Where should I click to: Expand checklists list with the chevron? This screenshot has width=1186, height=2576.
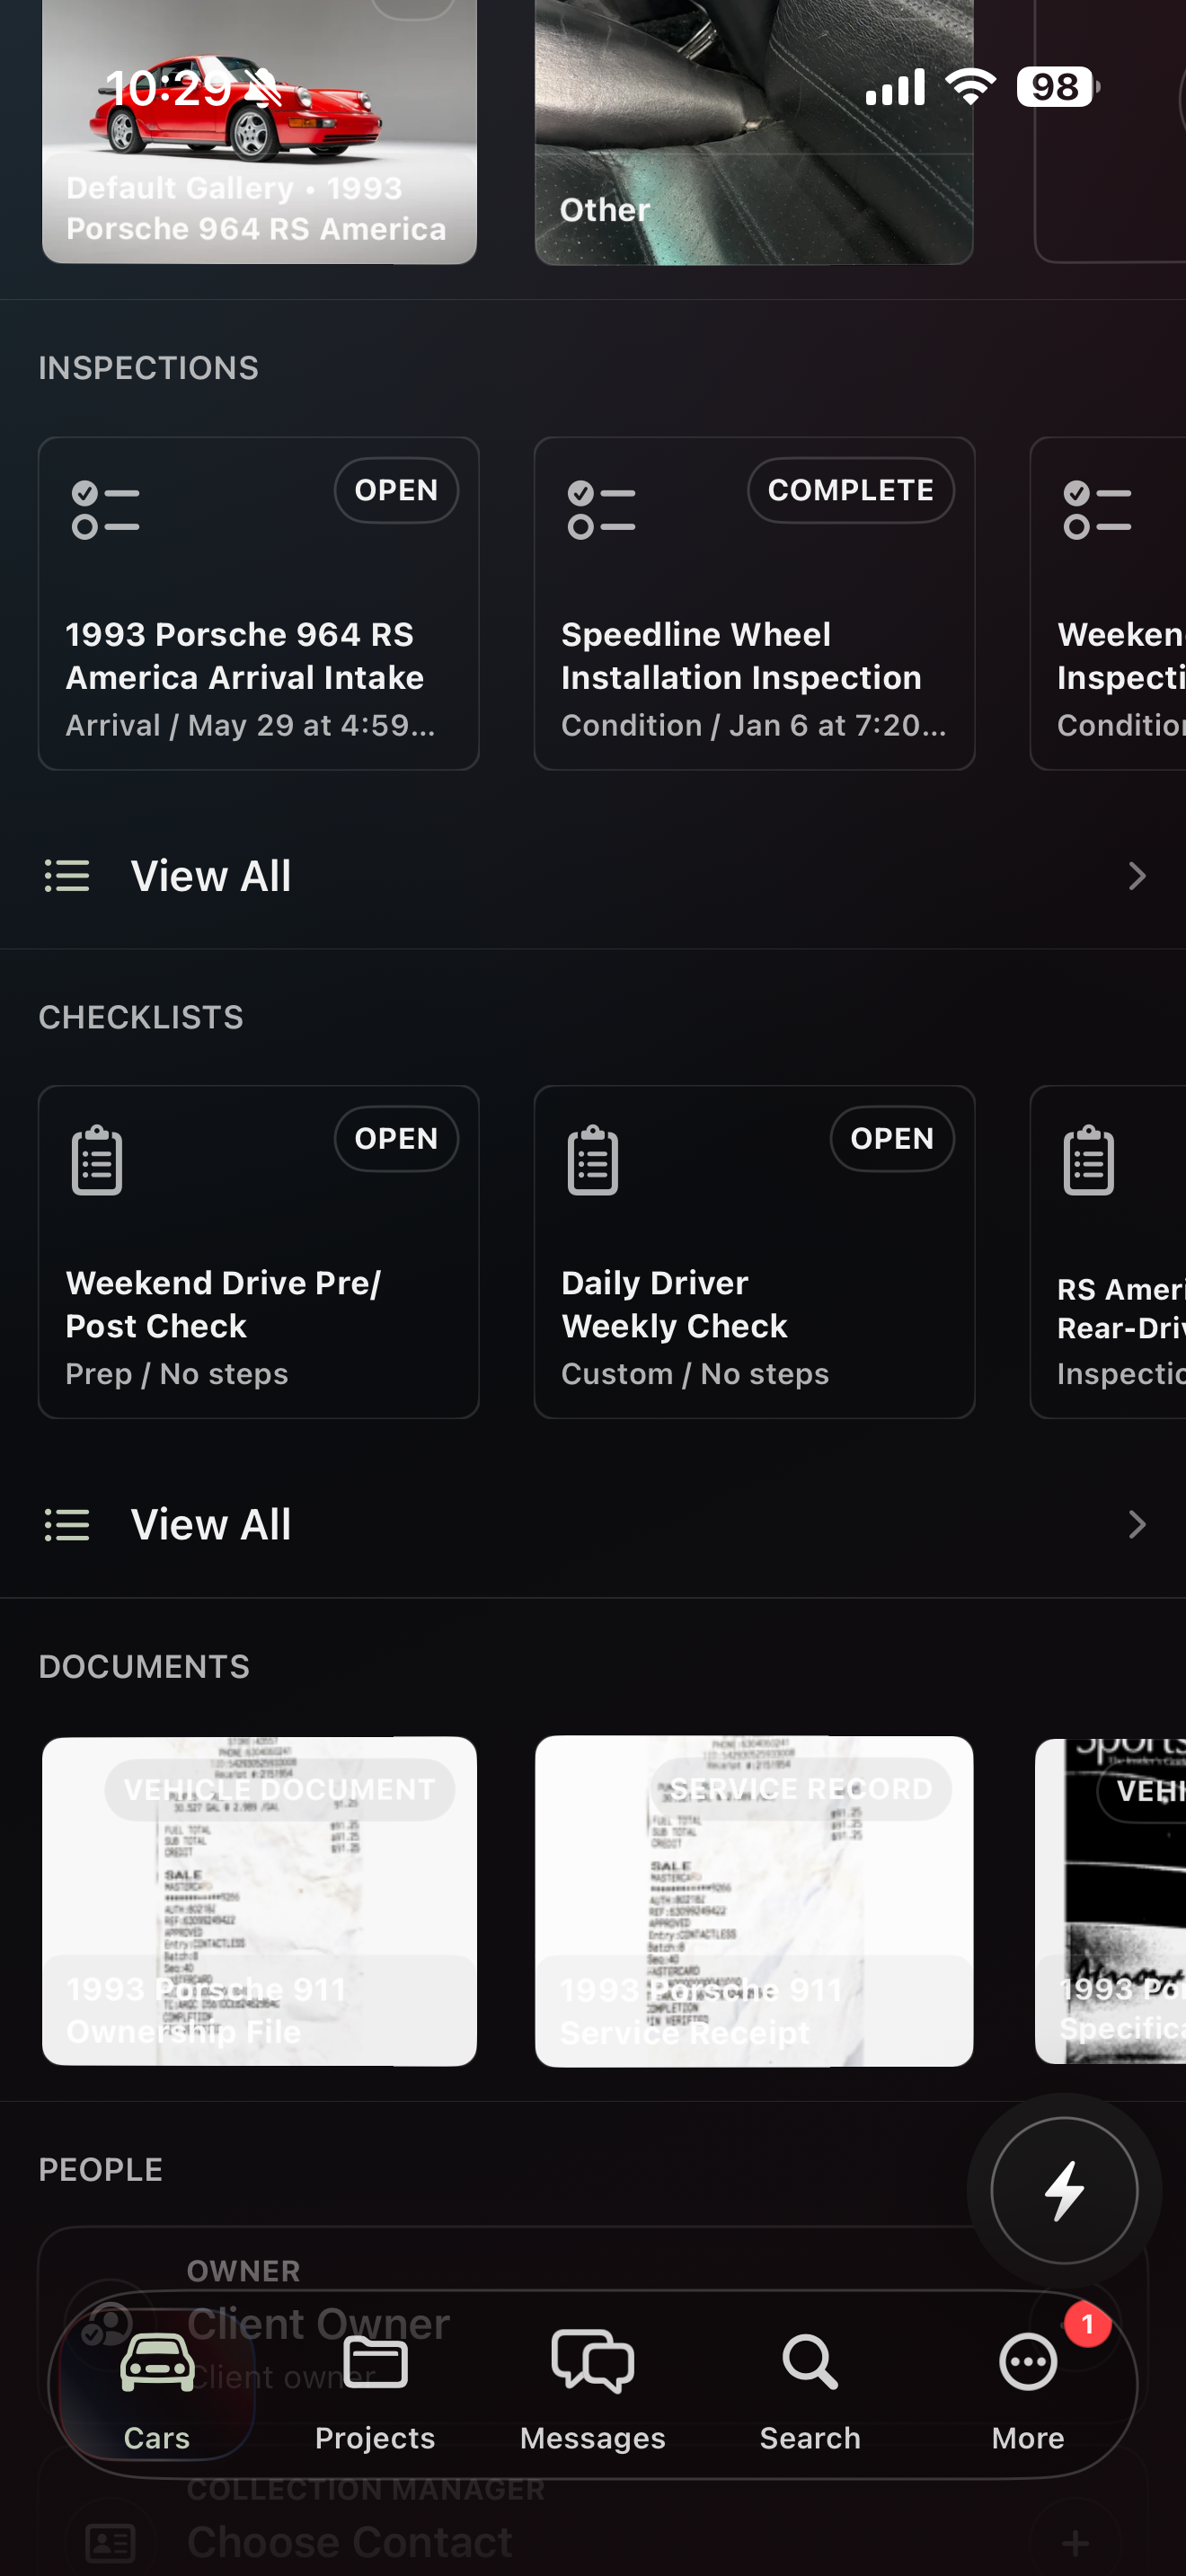click(1137, 1524)
